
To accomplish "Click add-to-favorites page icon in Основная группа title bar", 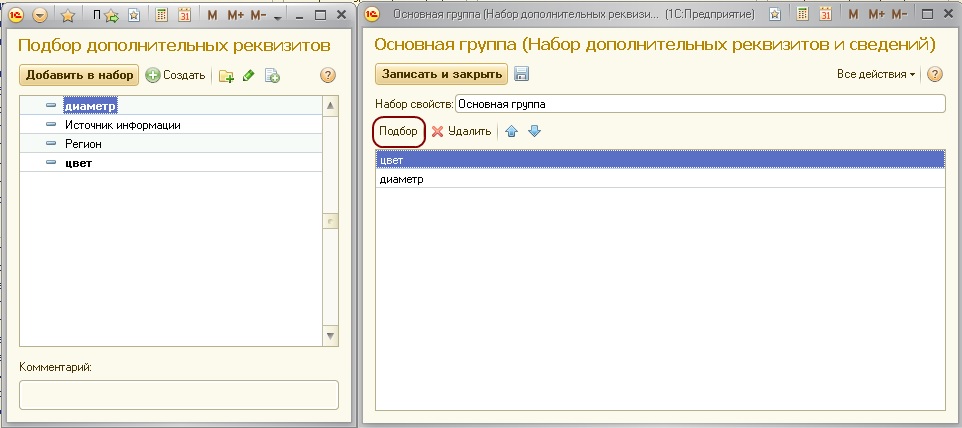I will click(x=775, y=15).
